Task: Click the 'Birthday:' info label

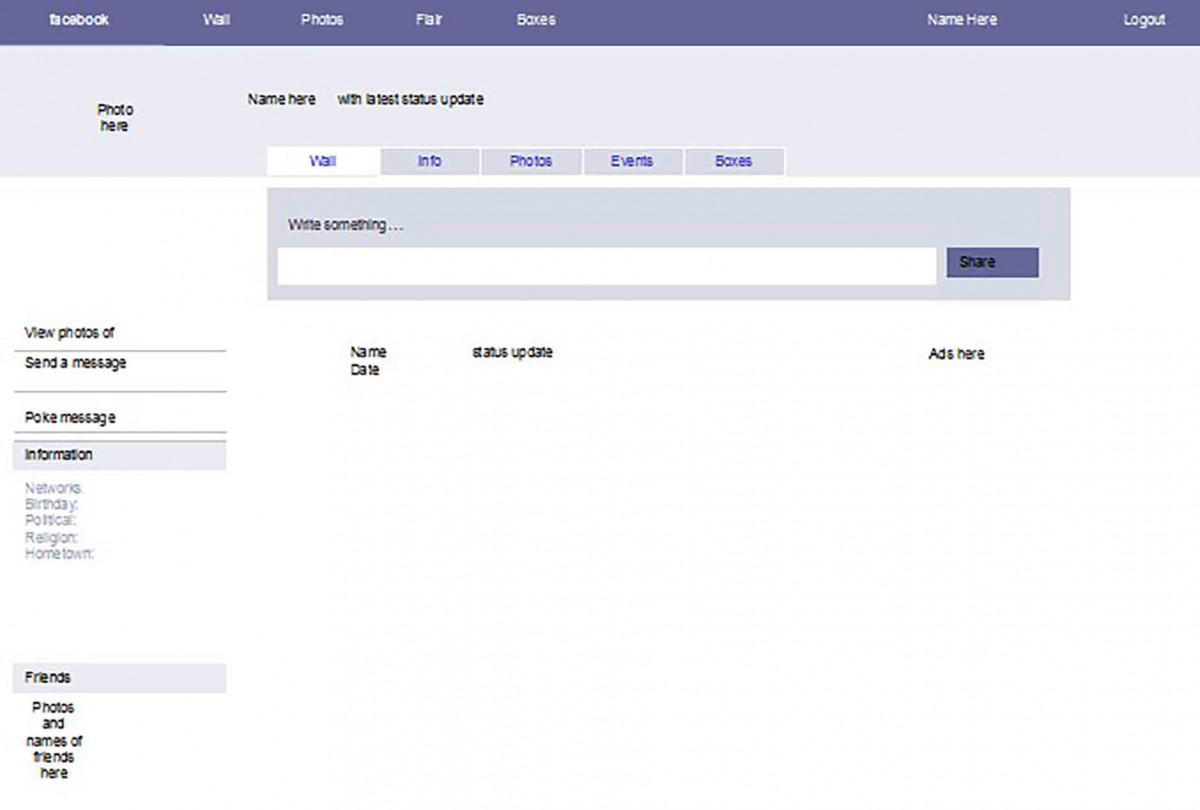Action: pos(52,505)
